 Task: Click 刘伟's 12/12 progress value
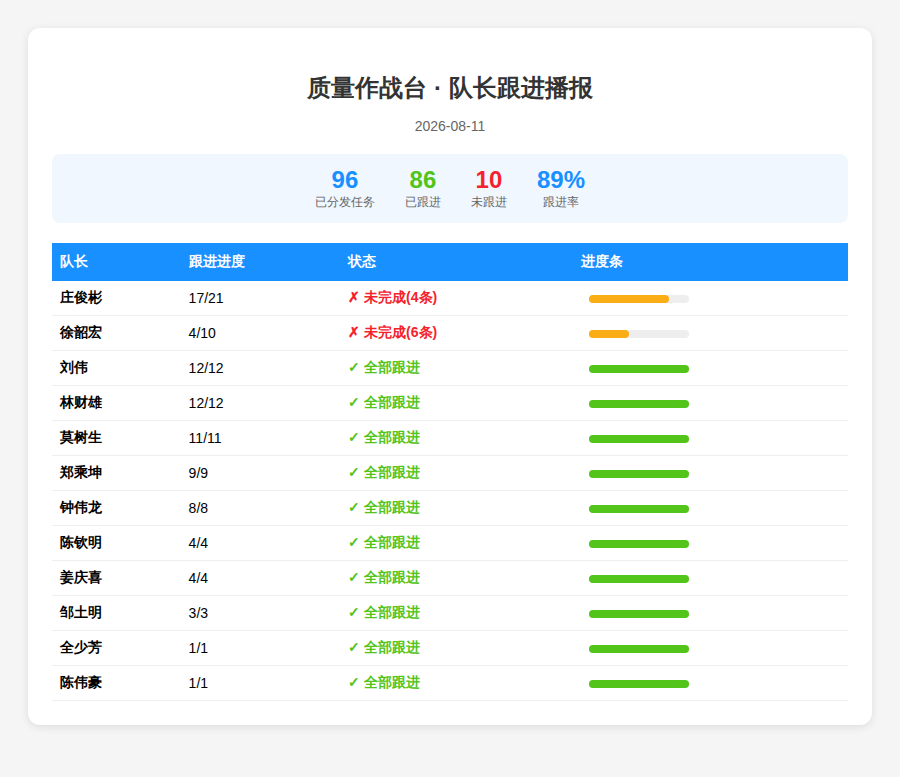coord(205,368)
